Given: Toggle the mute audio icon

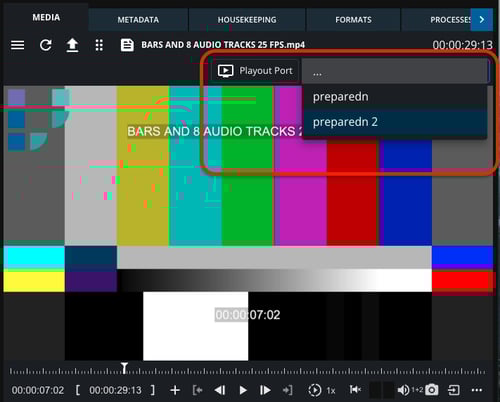Looking at the screenshot, I should pyautogui.click(x=355, y=389).
